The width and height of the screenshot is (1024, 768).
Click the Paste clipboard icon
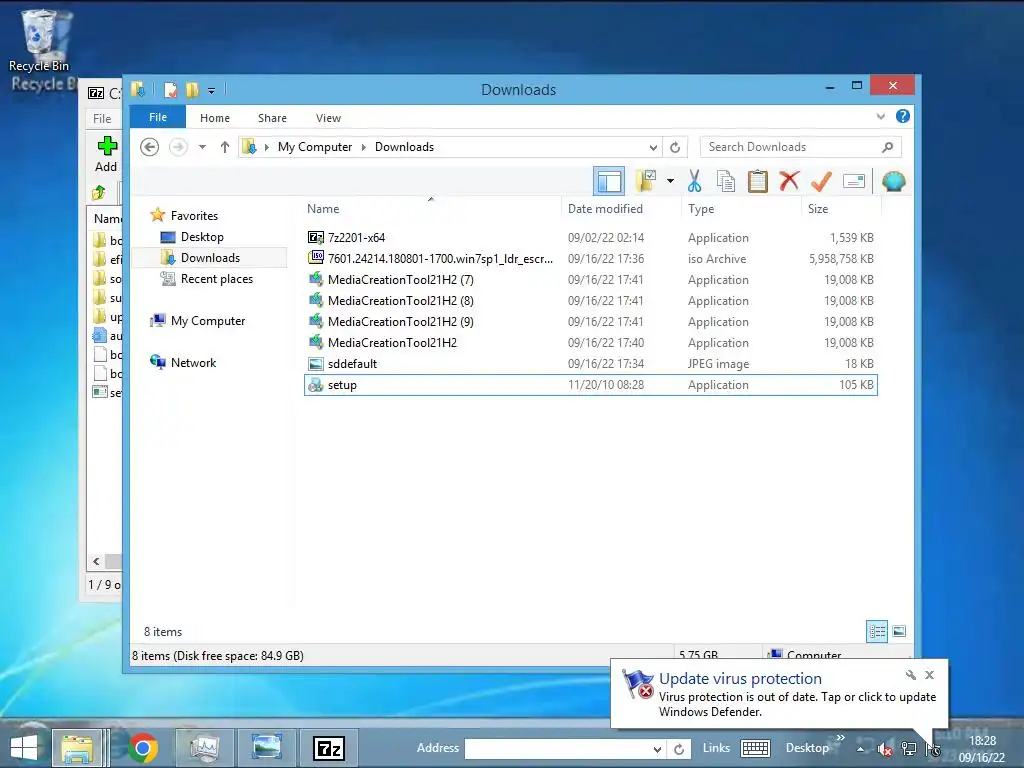click(x=758, y=181)
